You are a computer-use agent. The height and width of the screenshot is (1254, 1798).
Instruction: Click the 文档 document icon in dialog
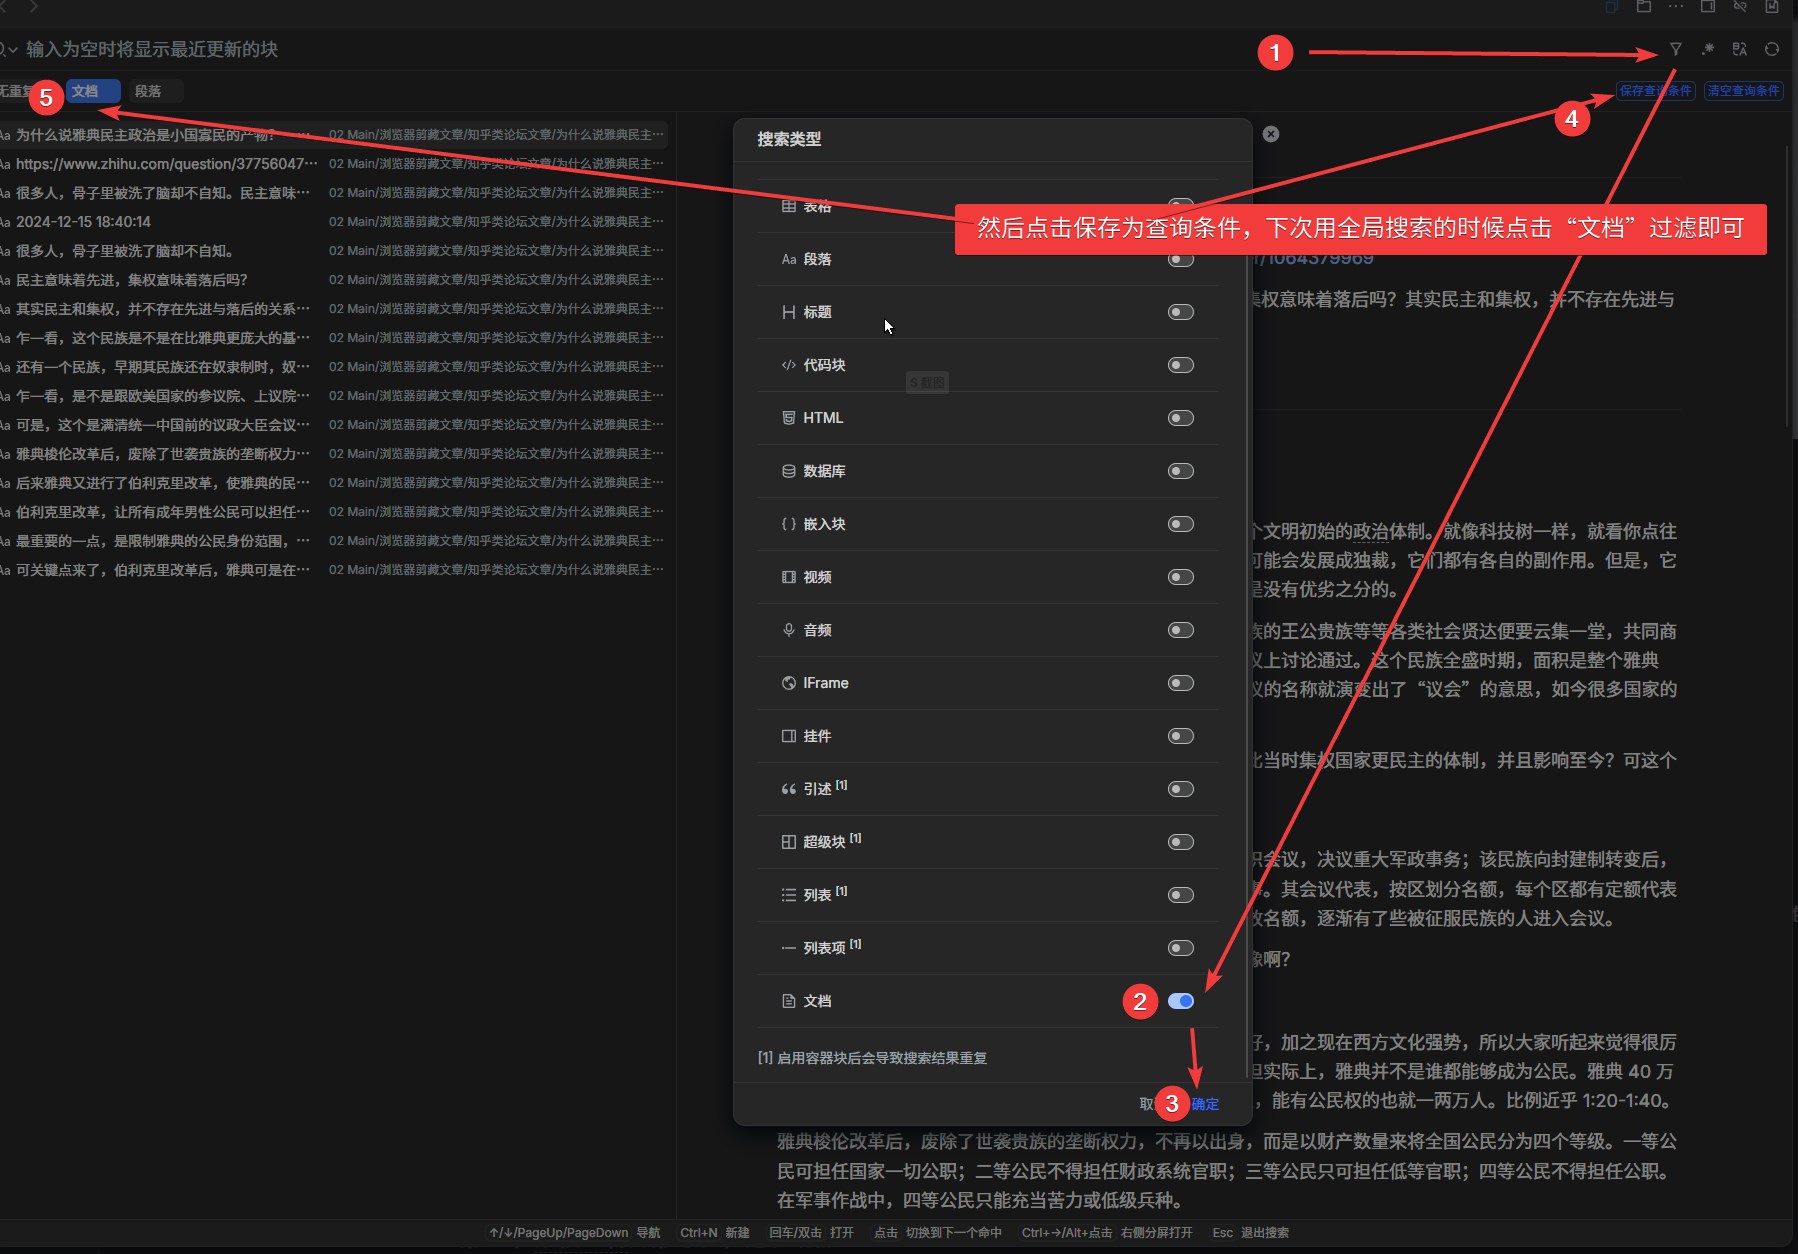(789, 1001)
